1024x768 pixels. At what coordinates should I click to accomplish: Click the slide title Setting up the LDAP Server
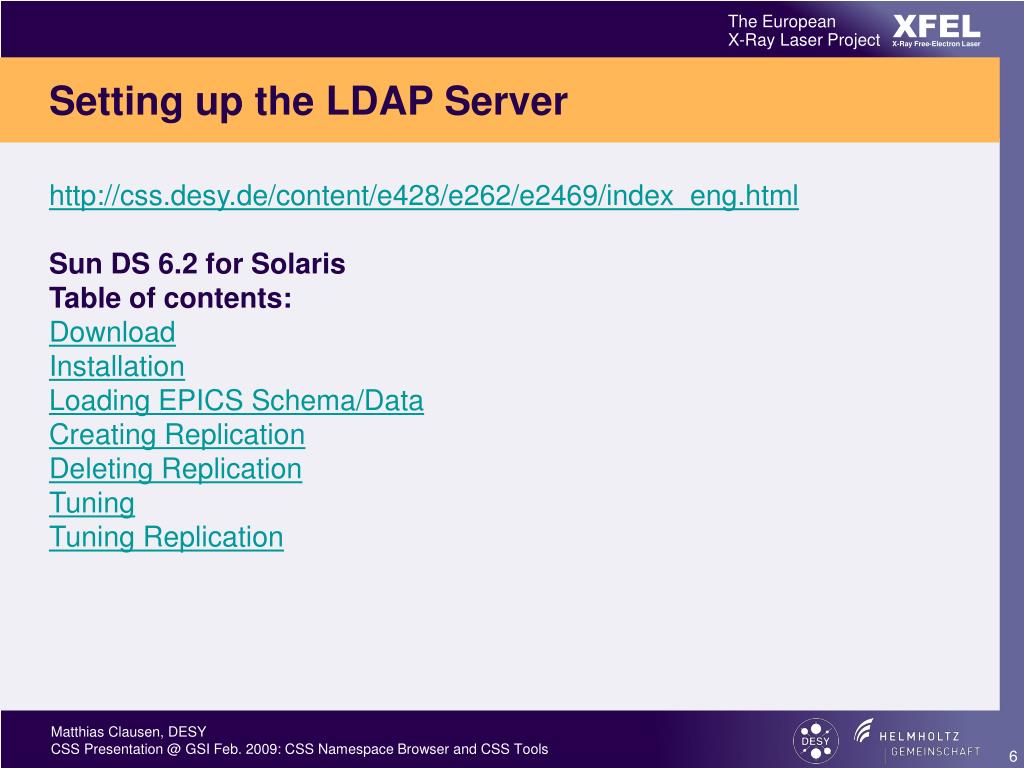tap(308, 101)
